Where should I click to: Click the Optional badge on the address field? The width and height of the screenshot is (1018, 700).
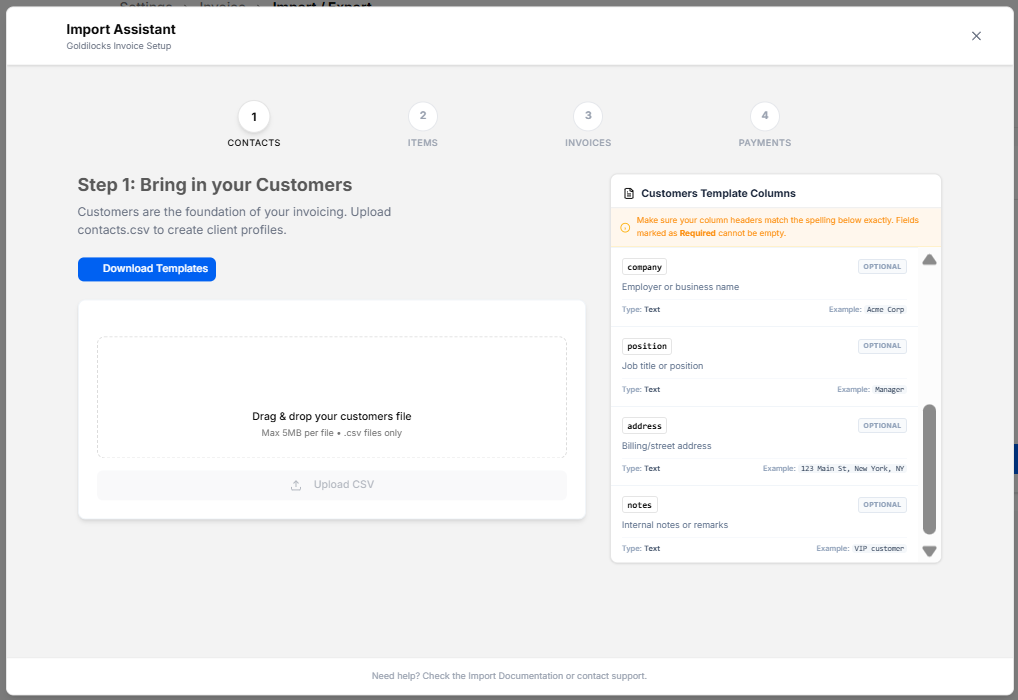(x=882, y=426)
